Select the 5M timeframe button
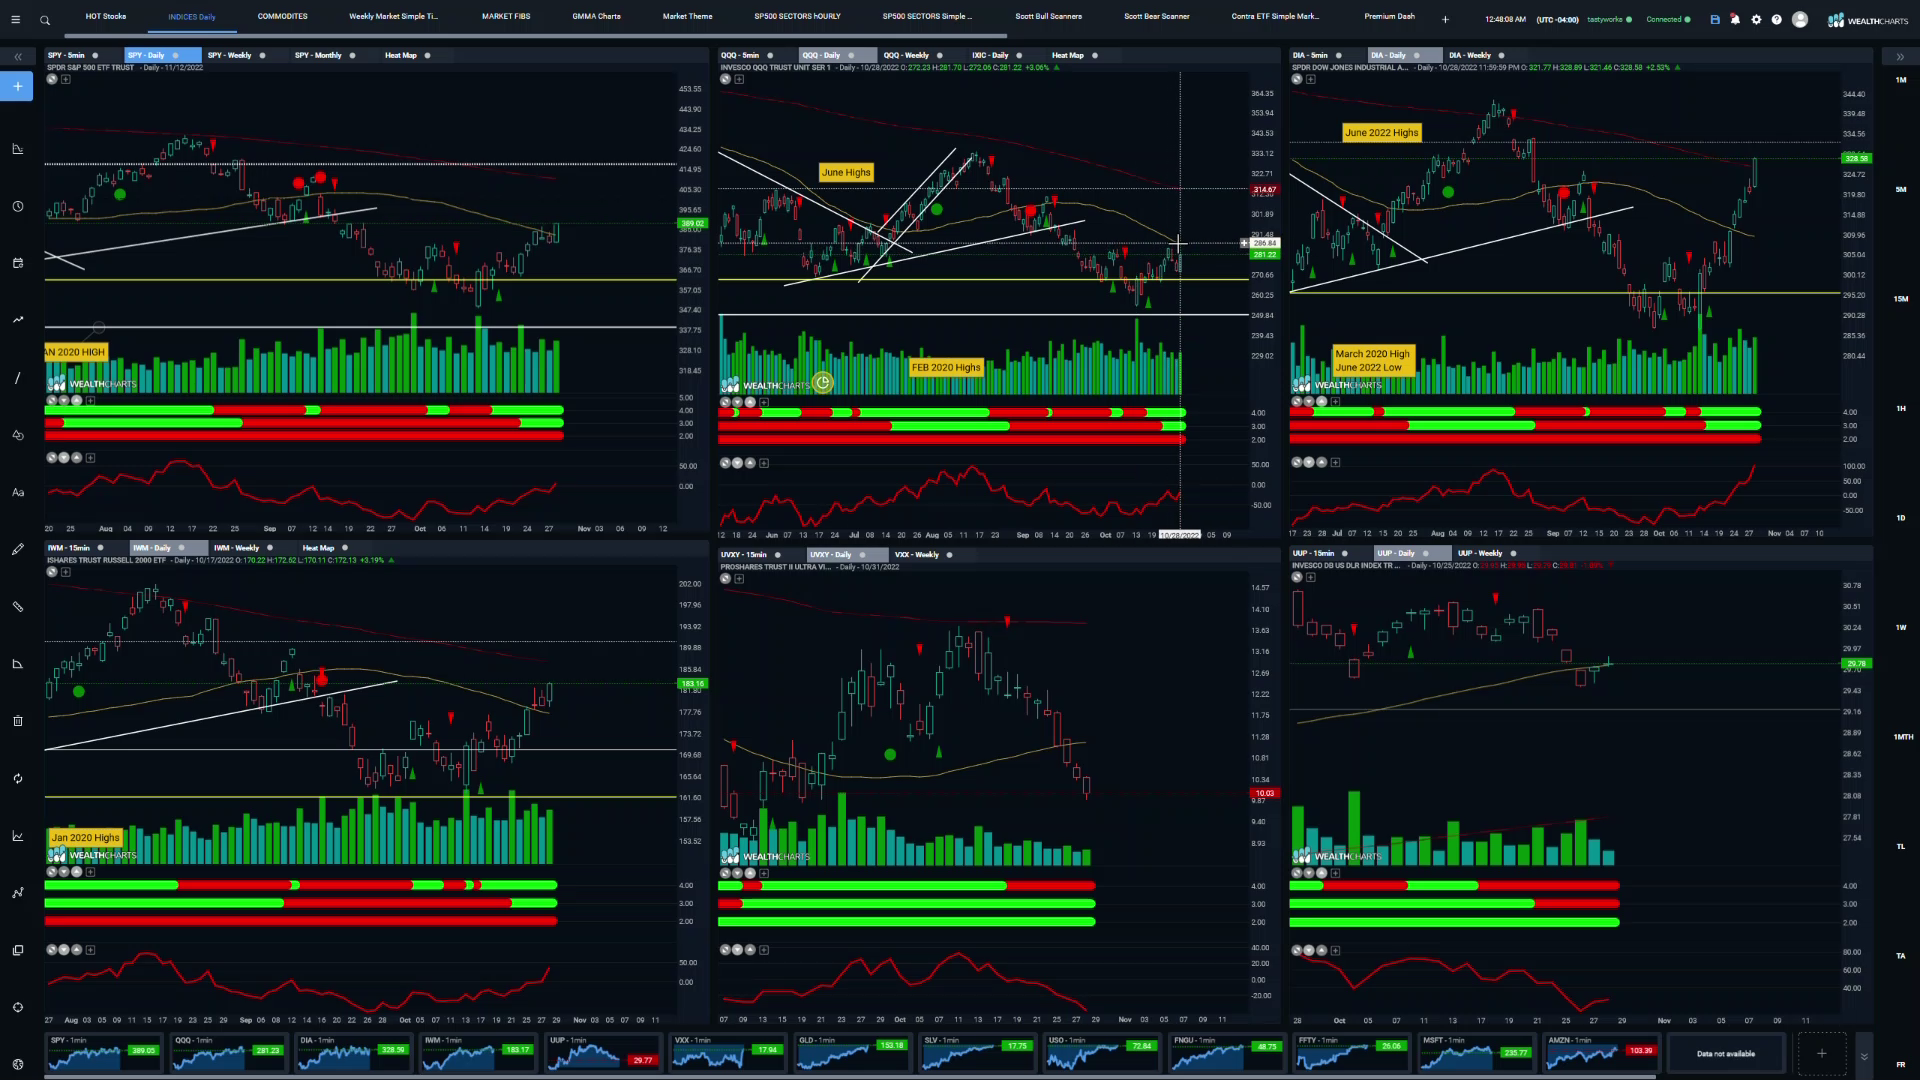 (1900, 189)
